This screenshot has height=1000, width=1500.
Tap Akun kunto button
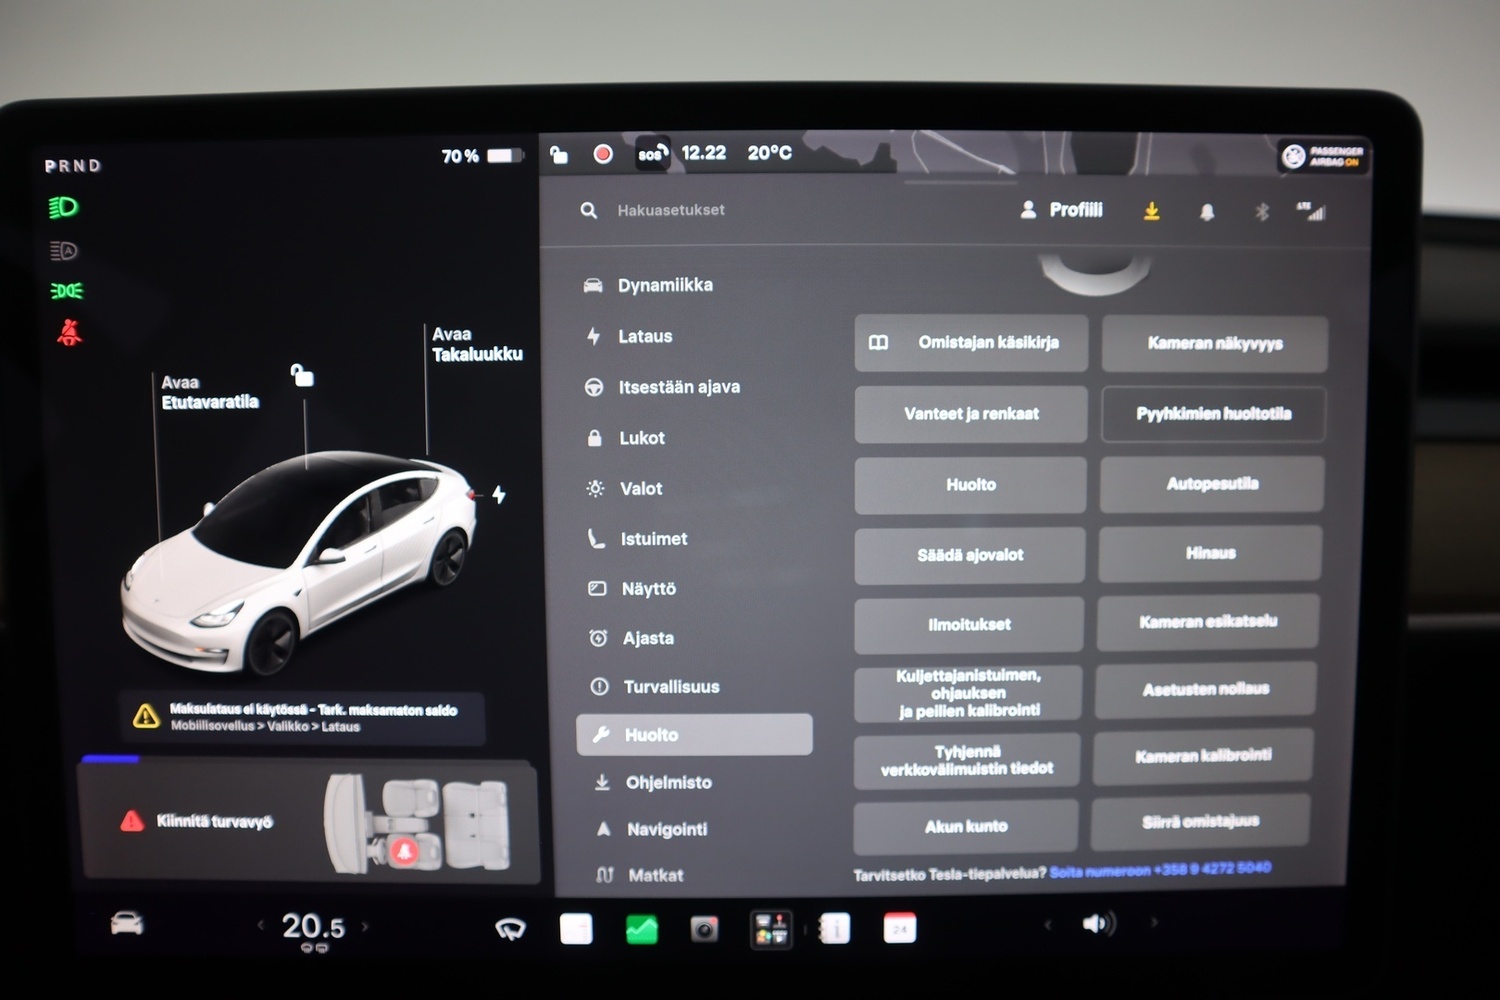pyautogui.click(x=966, y=826)
